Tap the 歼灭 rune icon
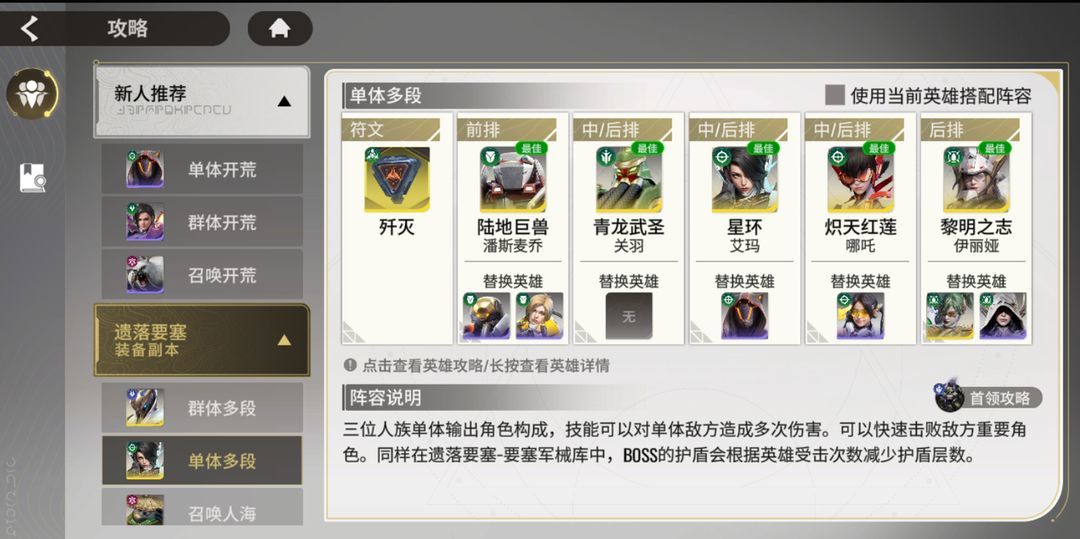 (397, 180)
